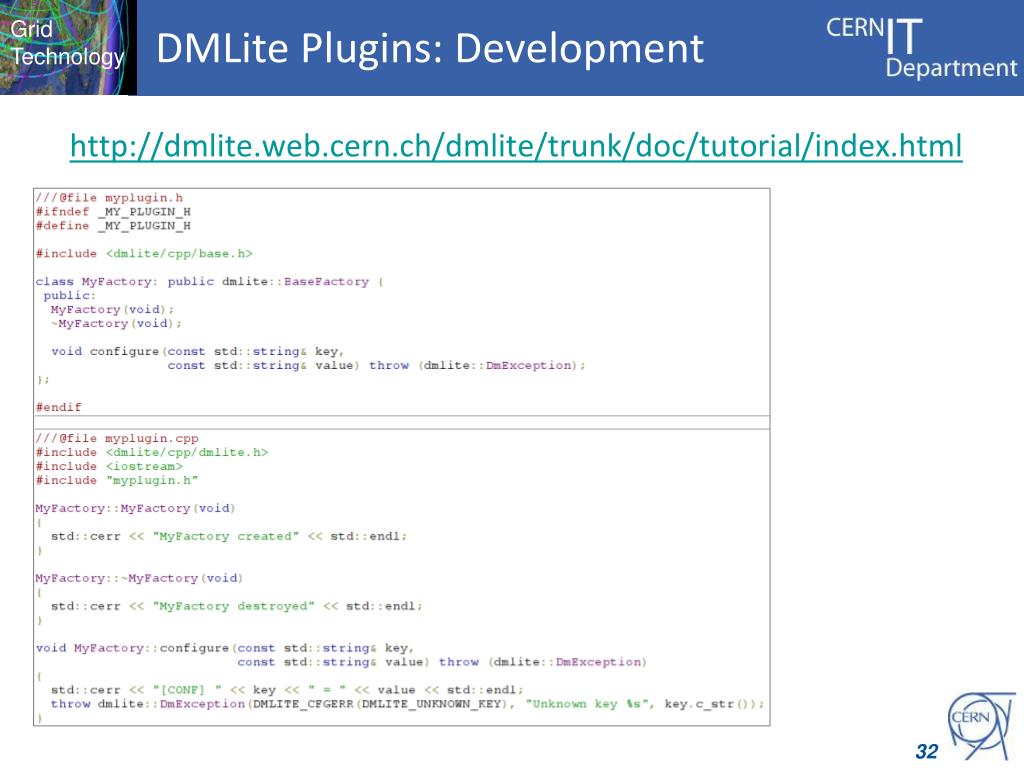1024x768 pixels.
Task: Click the 'MyFactory::~MyFactory(void)' definition line
Action: pyautogui.click(x=139, y=578)
